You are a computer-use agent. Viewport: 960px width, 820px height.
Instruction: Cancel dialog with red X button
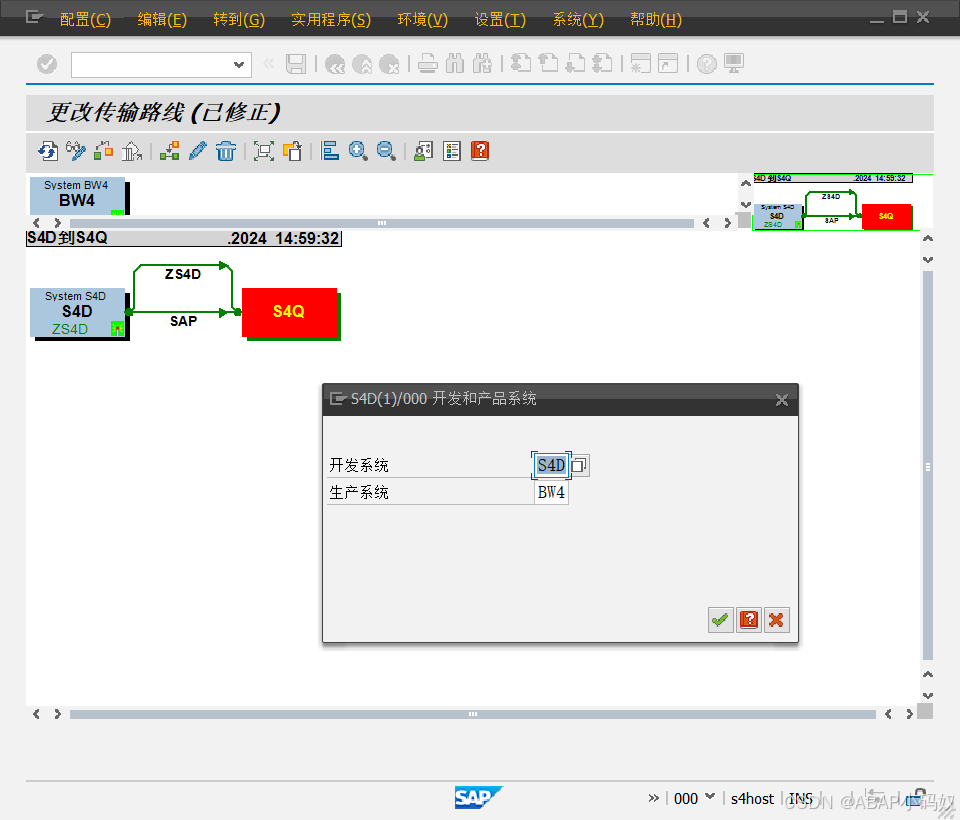point(776,620)
